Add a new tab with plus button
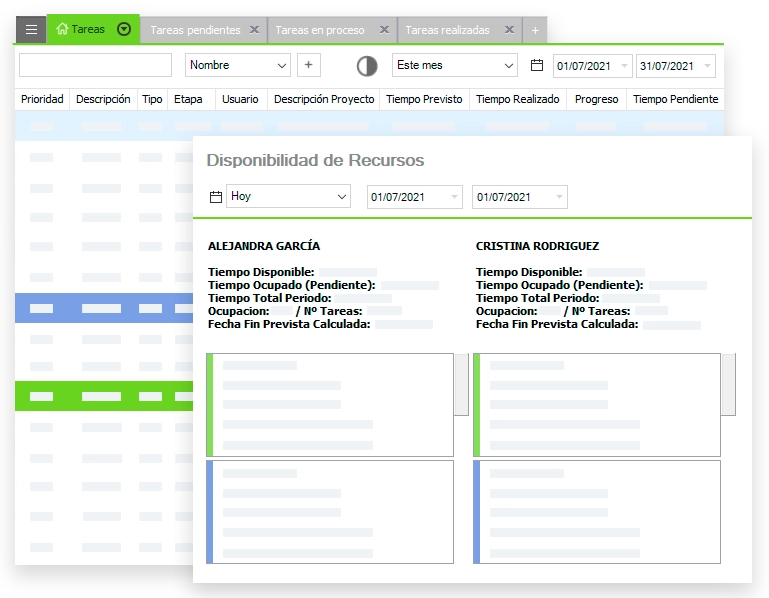769x598 pixels. pyautogui.click(x=535, y=31)
